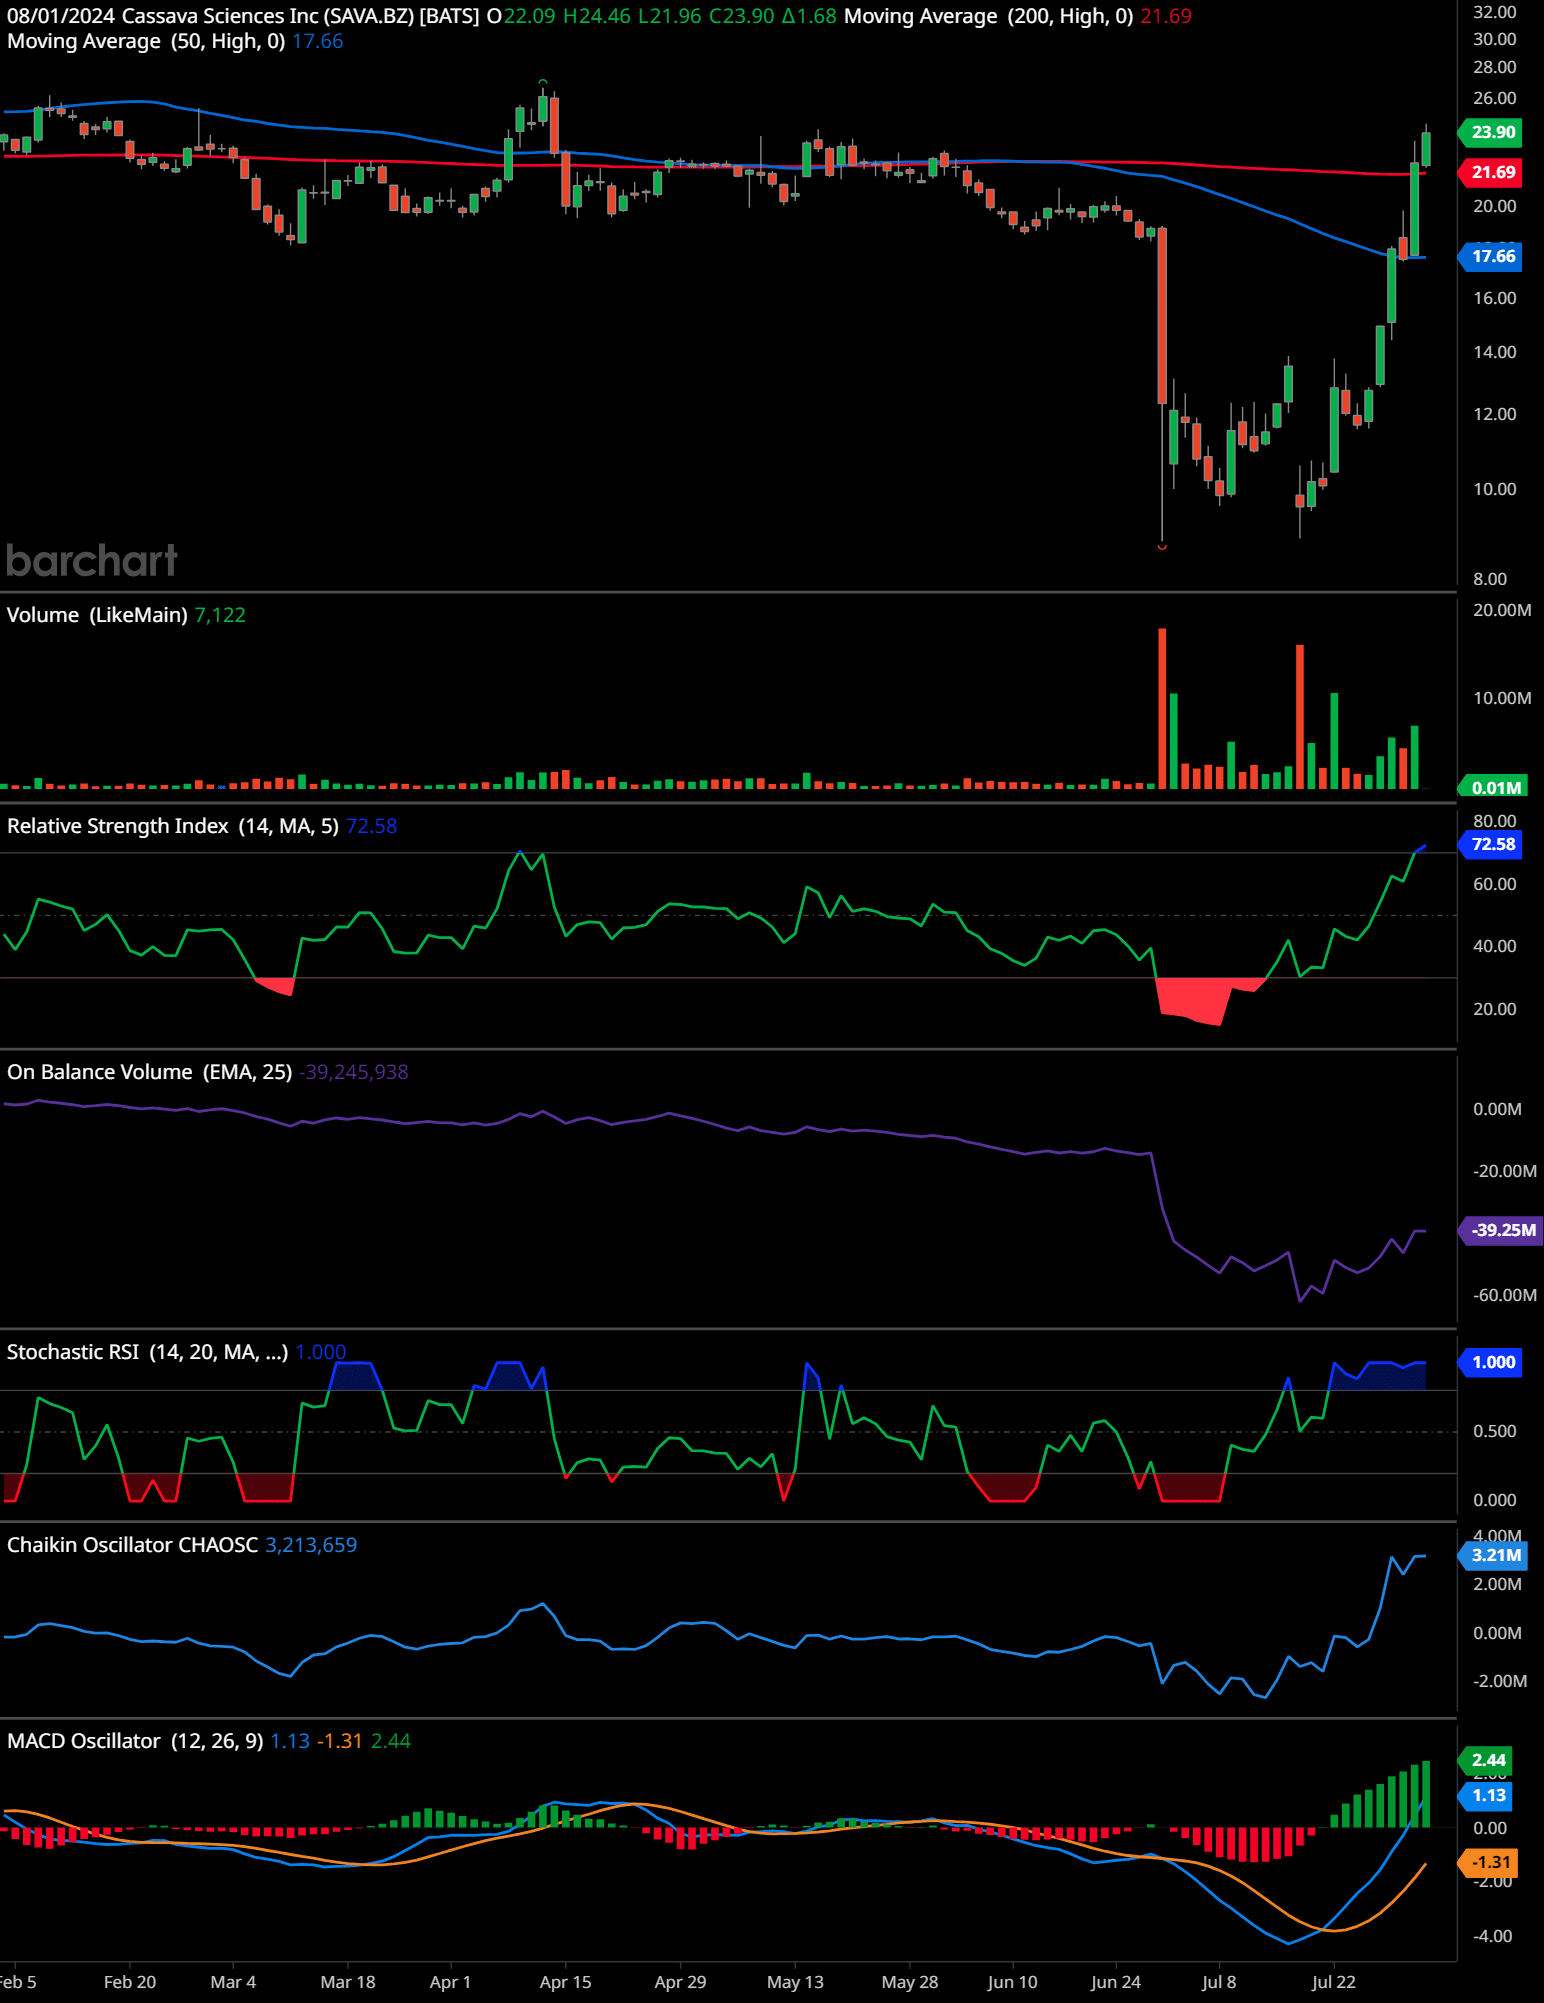1544x2003 pixels.
Task: Click the Apr 15 date label
Action: (x=565, y=1982)
